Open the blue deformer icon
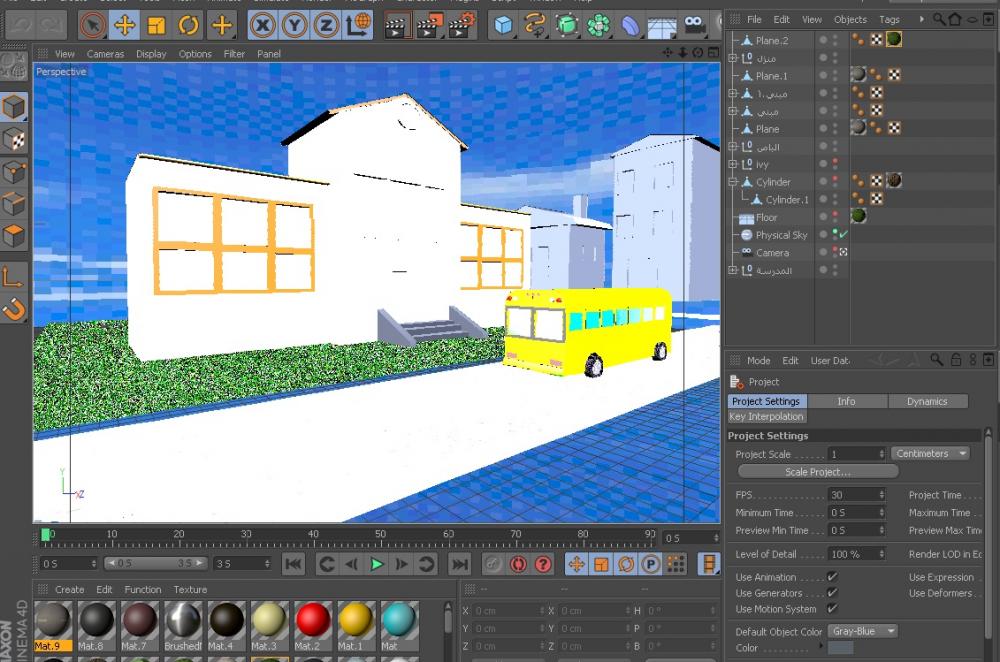Screen dimensions: 1000x662 tap(630, 26)
